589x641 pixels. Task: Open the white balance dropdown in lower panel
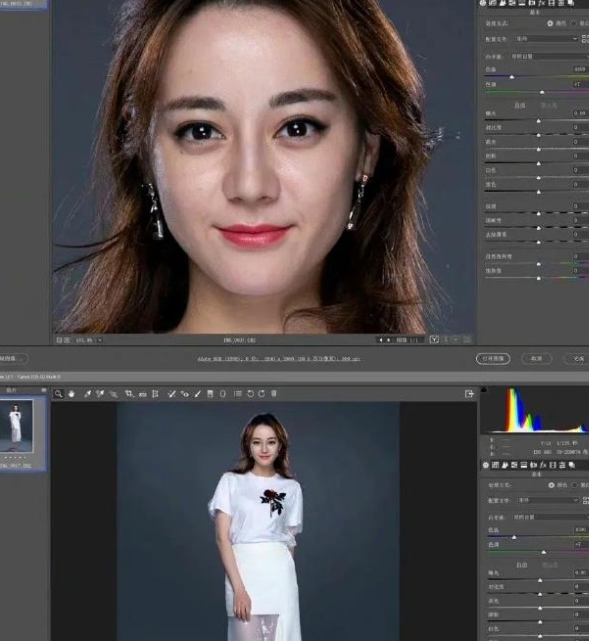point(550,517)
